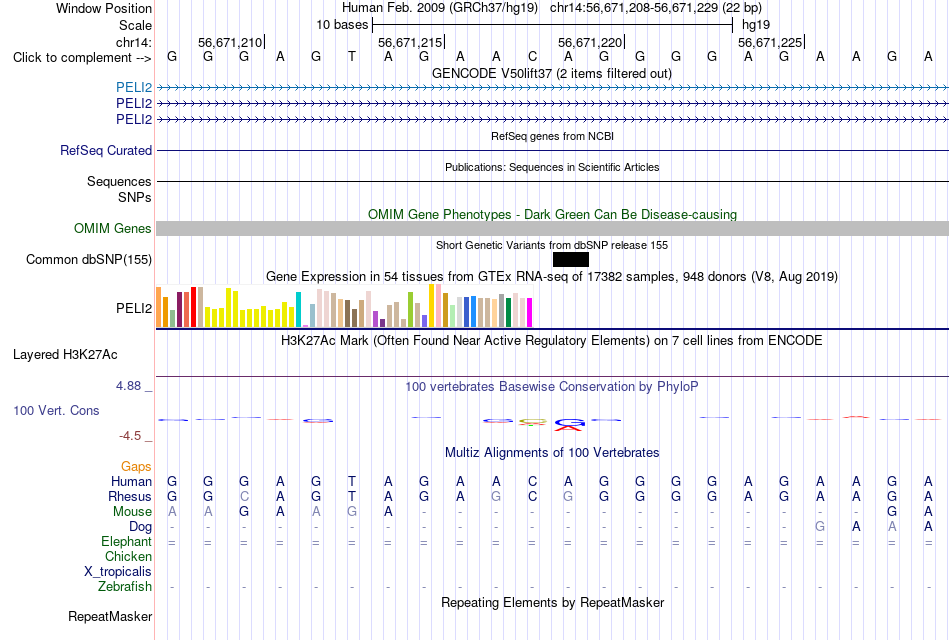950x640 pixels.
Task: Click the 'OMIM Gene Phenotypes' green title
Action: pyautogui.click(x=552, y=215)
